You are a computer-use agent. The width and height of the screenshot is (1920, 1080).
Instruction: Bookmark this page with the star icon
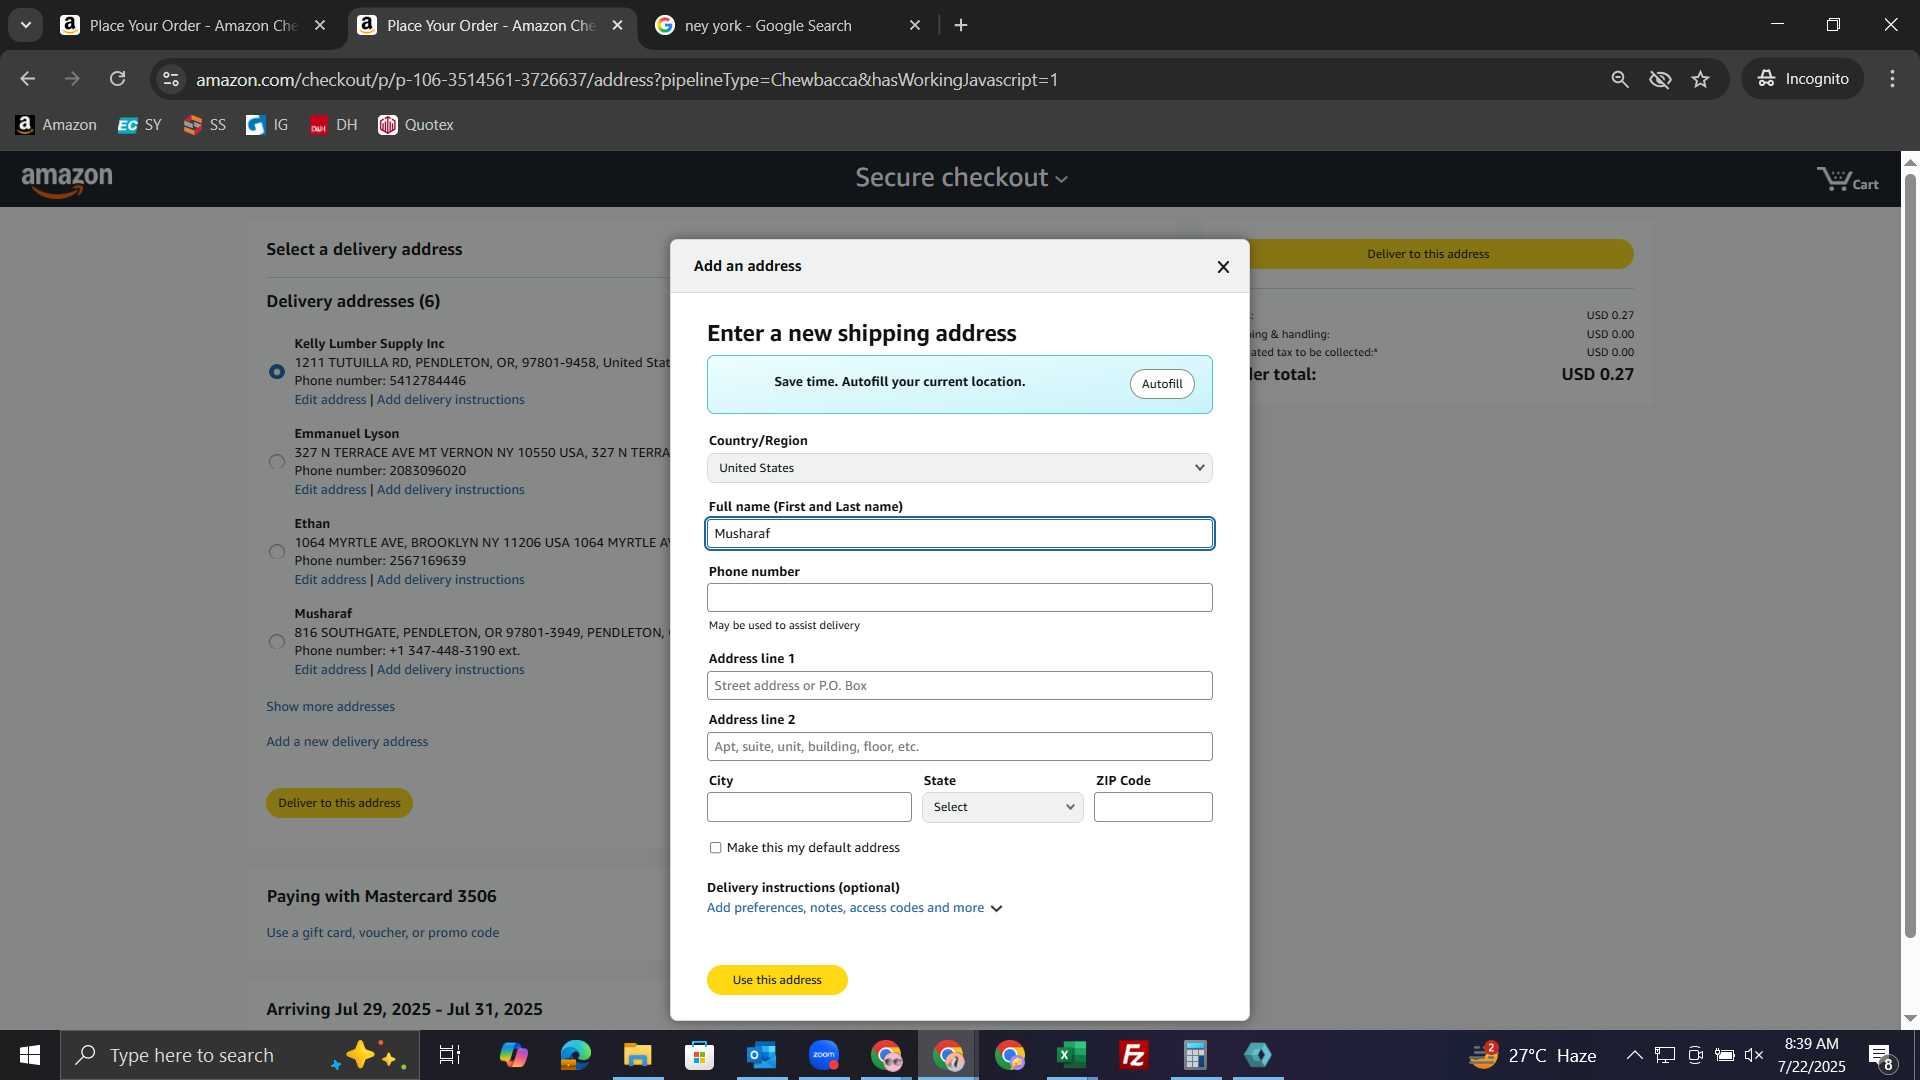click(x=1701, y=79)
